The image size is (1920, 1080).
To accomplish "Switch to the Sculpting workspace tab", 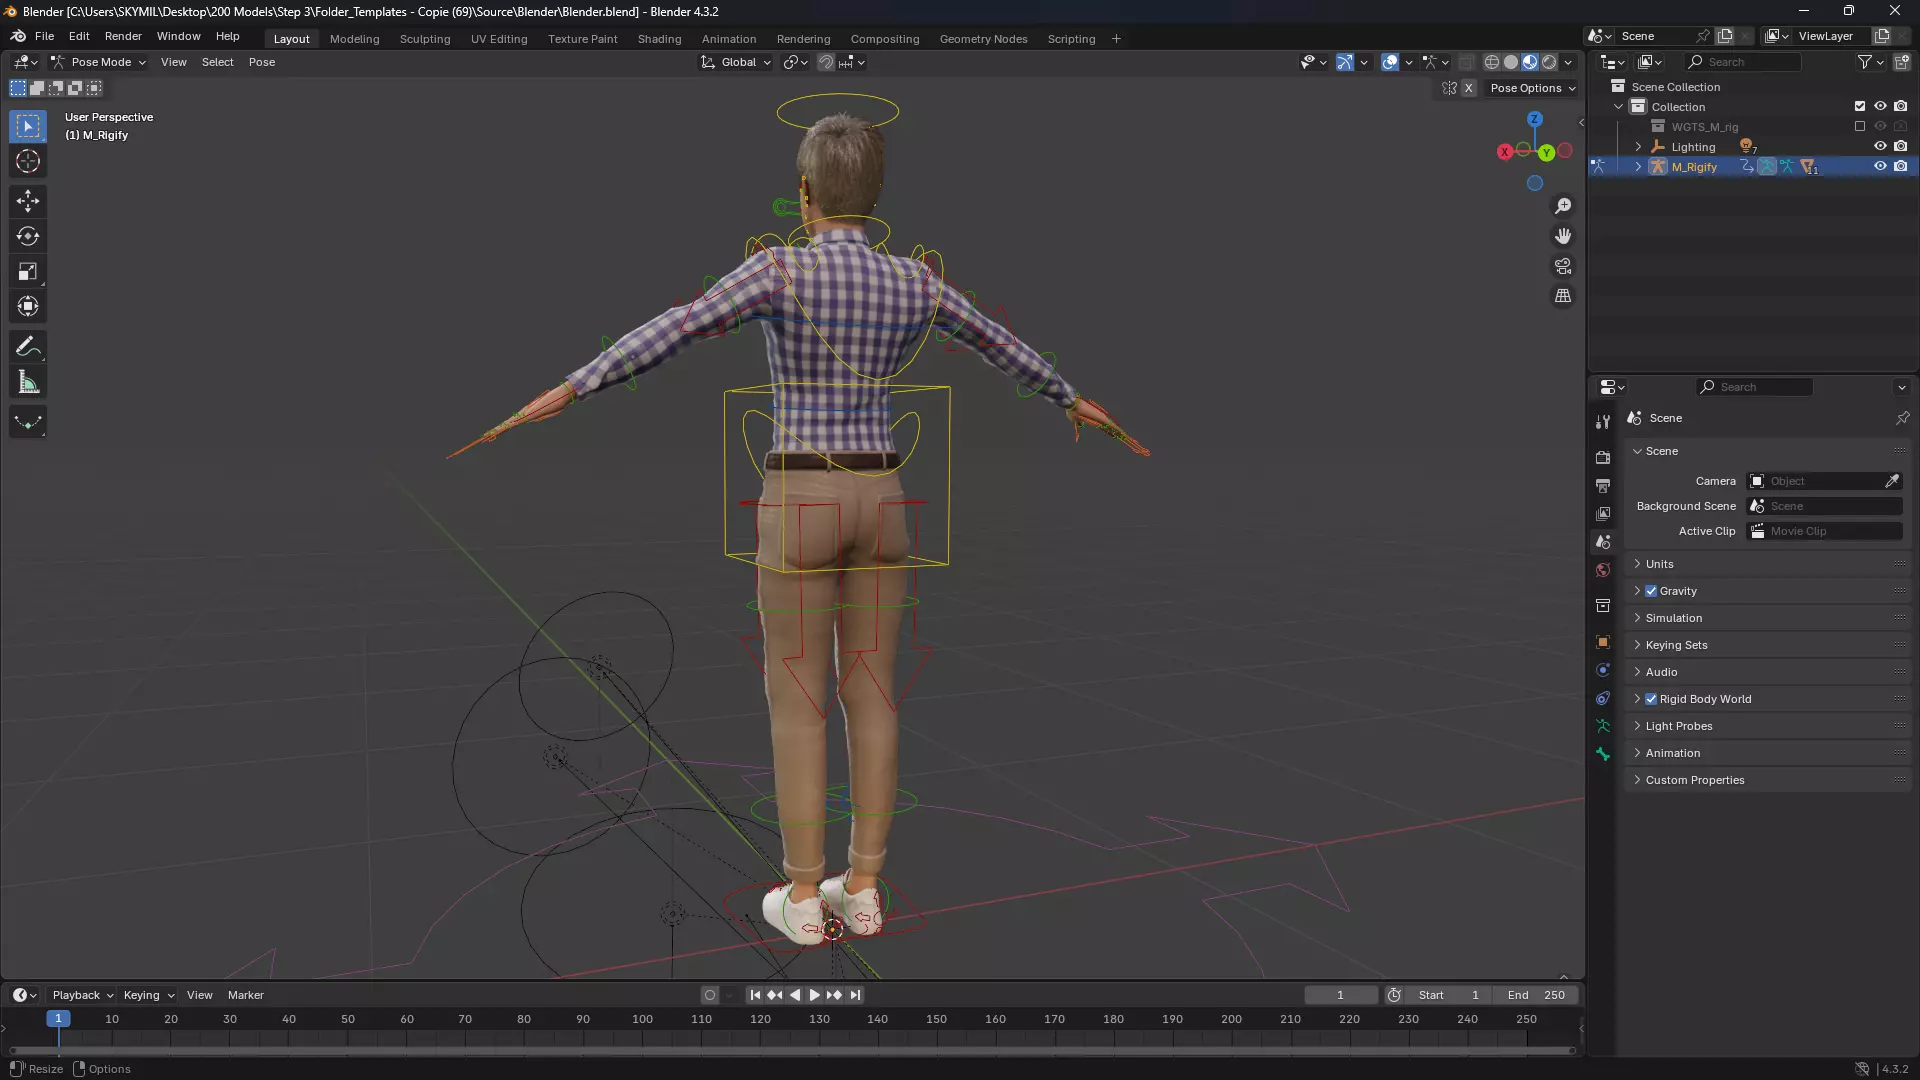I will (425, 39).
